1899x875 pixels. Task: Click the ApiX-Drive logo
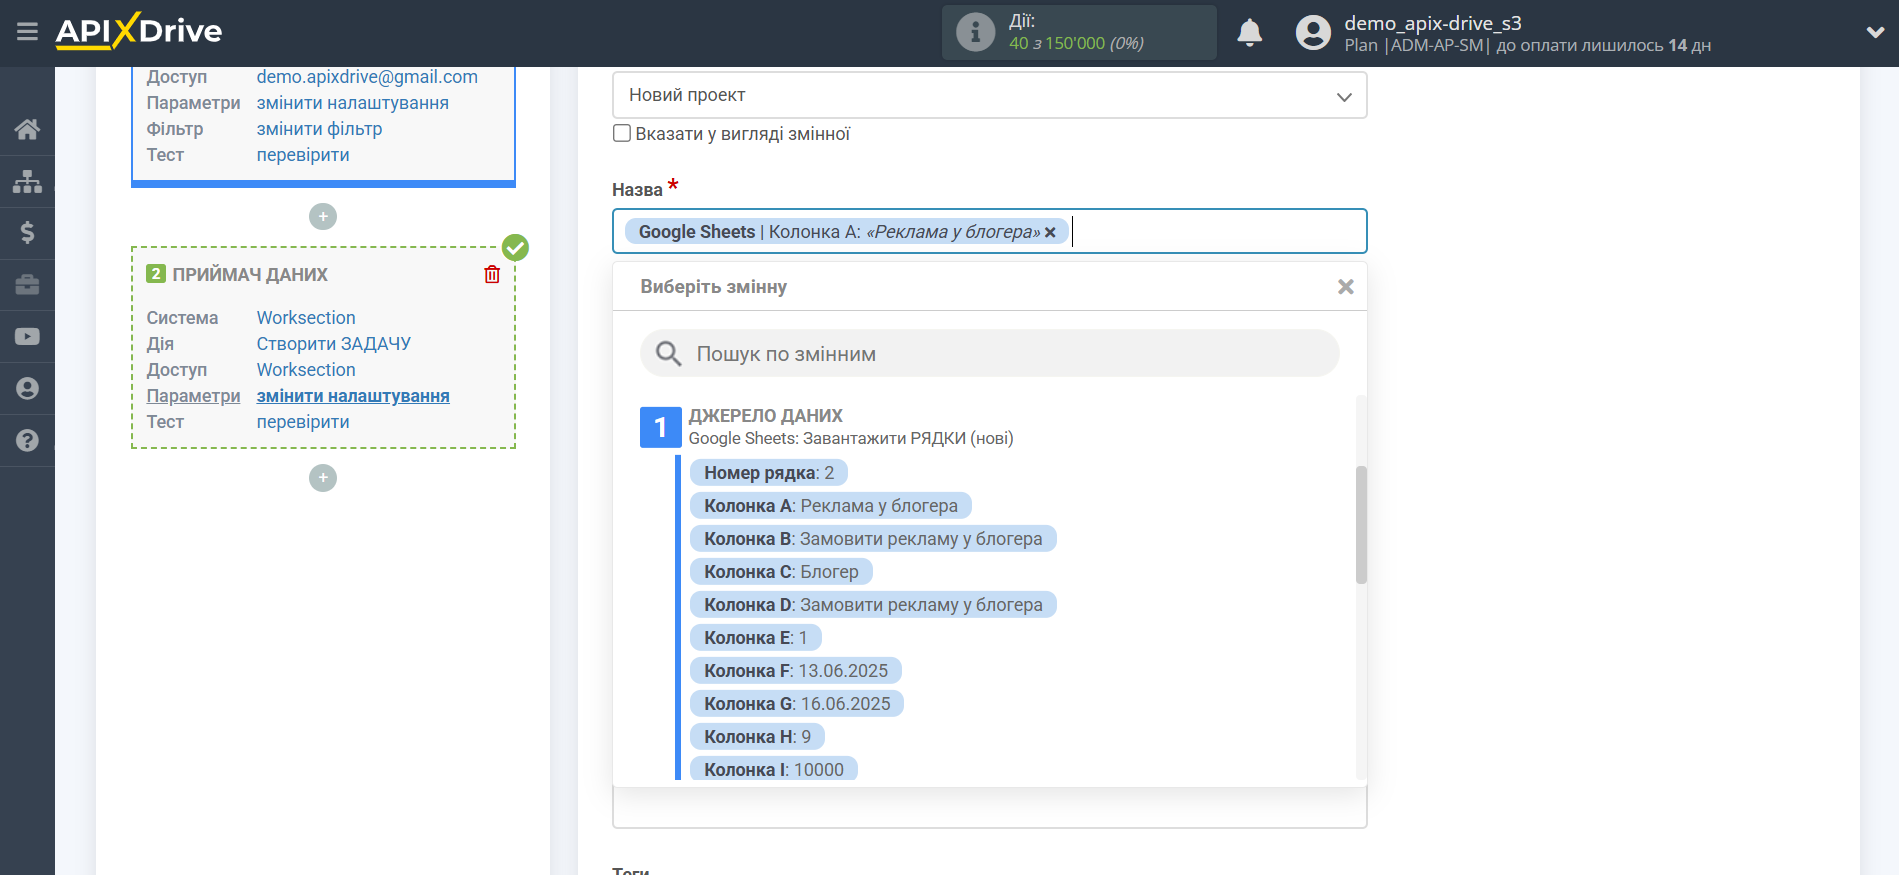[x=139, y=31]
